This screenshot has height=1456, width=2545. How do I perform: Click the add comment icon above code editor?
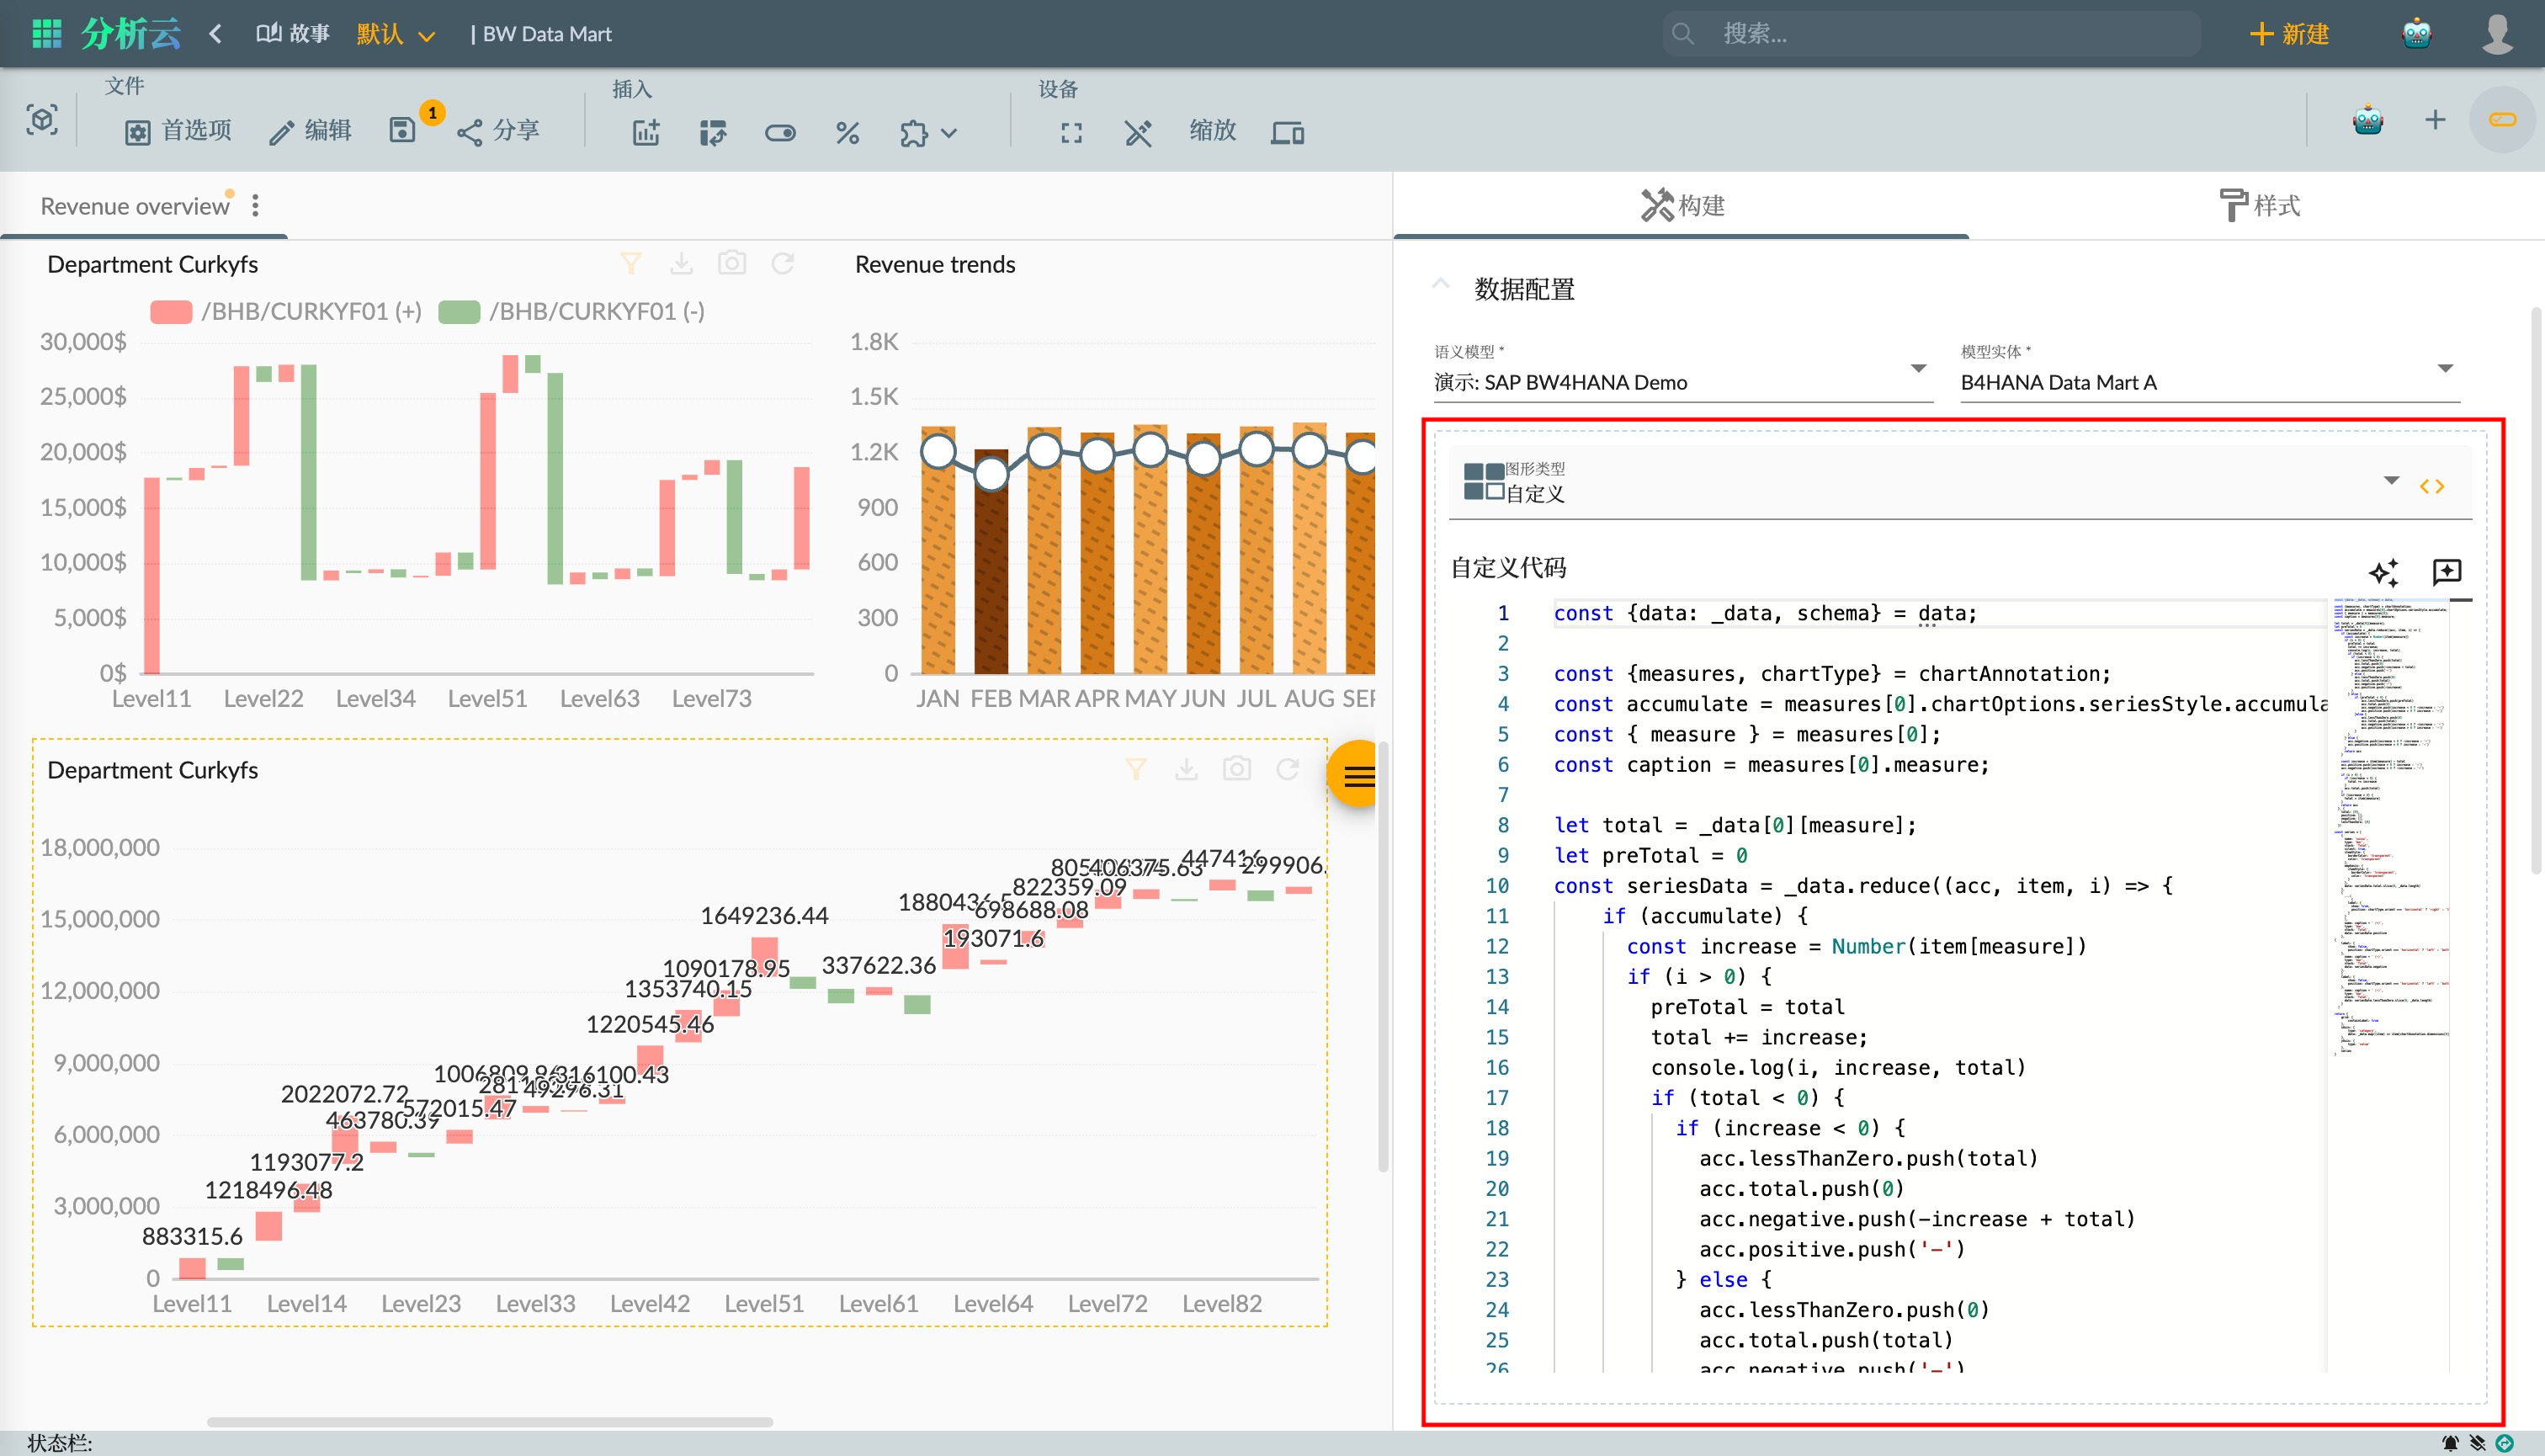point(2446,571)
